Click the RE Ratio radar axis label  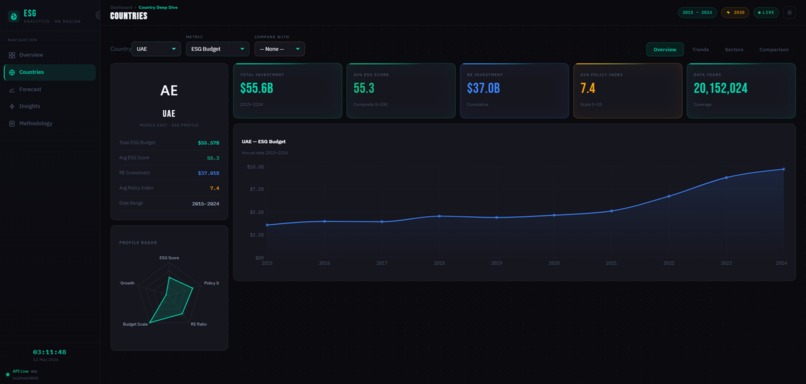[x=198, y=324]
